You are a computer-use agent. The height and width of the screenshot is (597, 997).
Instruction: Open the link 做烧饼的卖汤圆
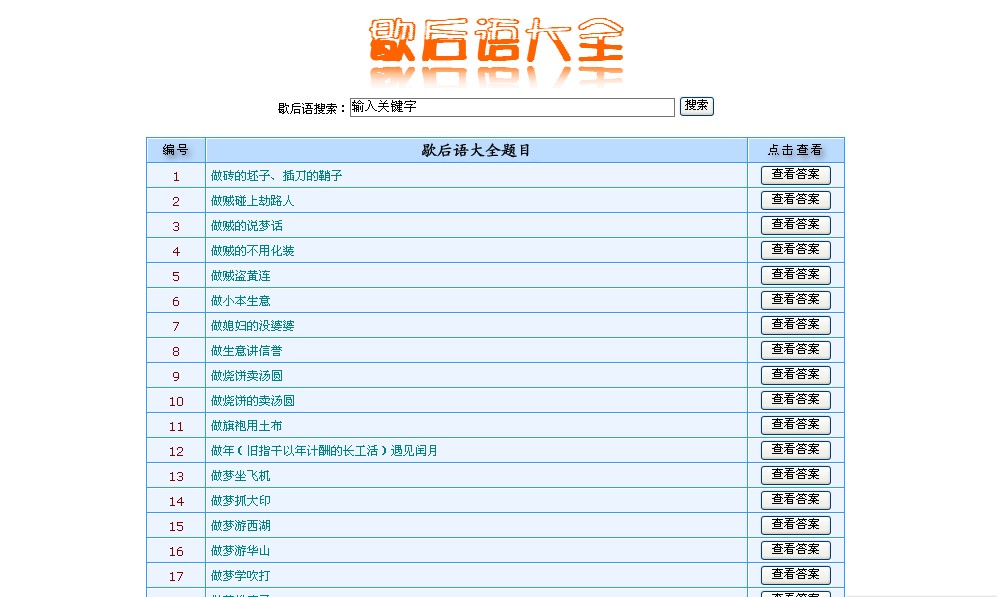[252, 401]
